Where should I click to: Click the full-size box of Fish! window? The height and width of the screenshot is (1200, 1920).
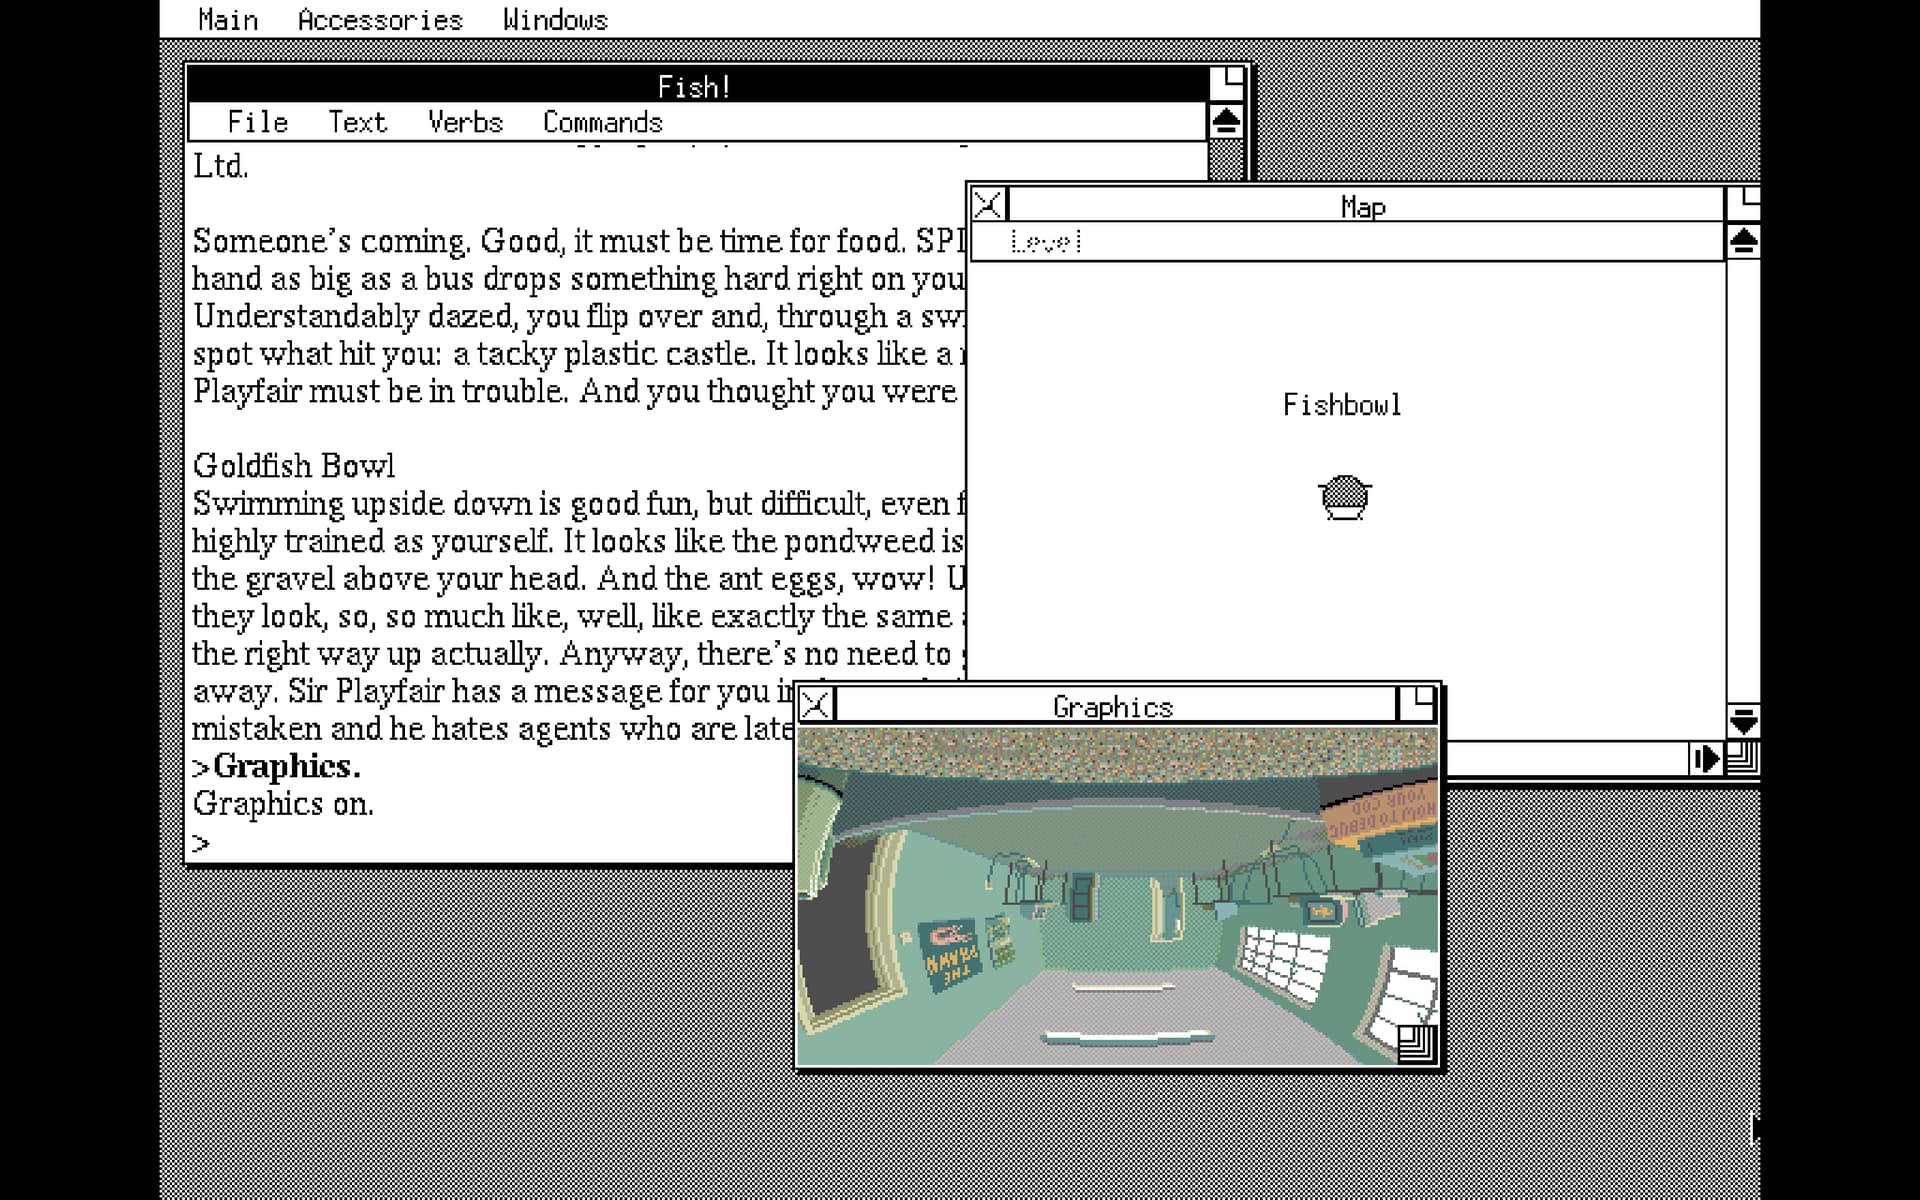1226,83
